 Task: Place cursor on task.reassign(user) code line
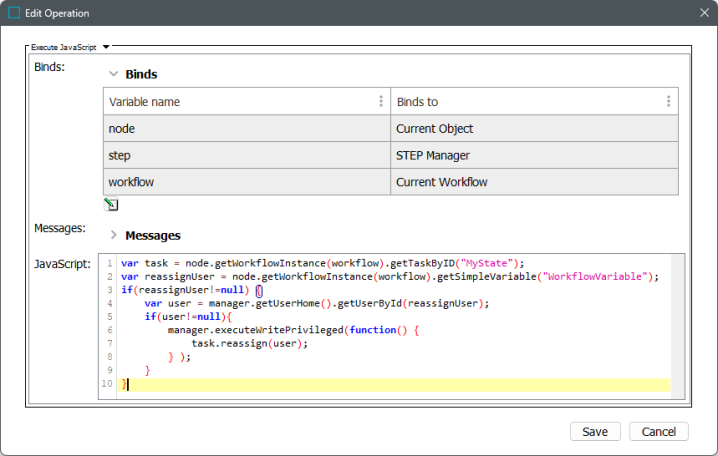249,342
